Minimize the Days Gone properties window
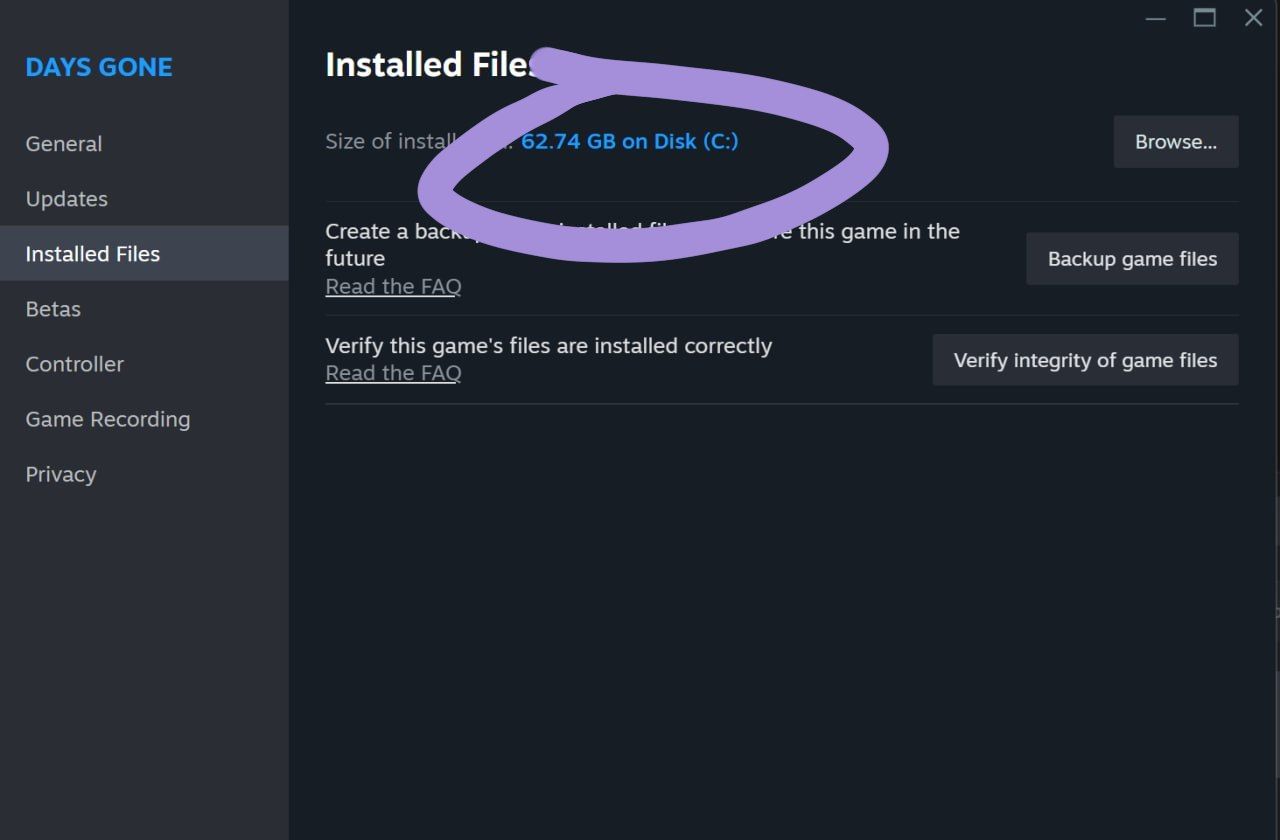The image size is (1280, 840). [1156, 19]
